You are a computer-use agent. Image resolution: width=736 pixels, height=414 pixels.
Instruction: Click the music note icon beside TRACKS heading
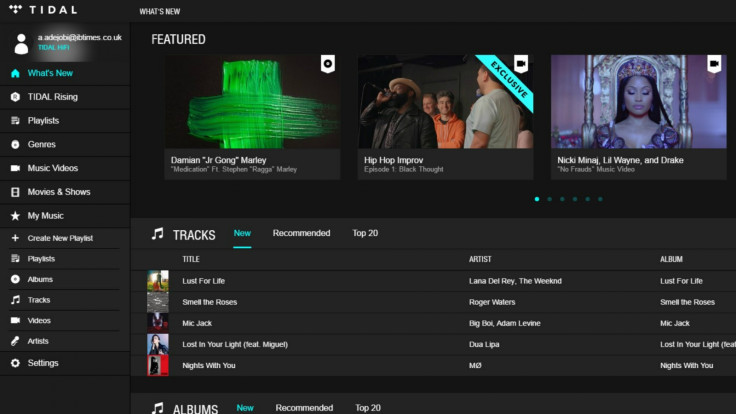point(158,234)
